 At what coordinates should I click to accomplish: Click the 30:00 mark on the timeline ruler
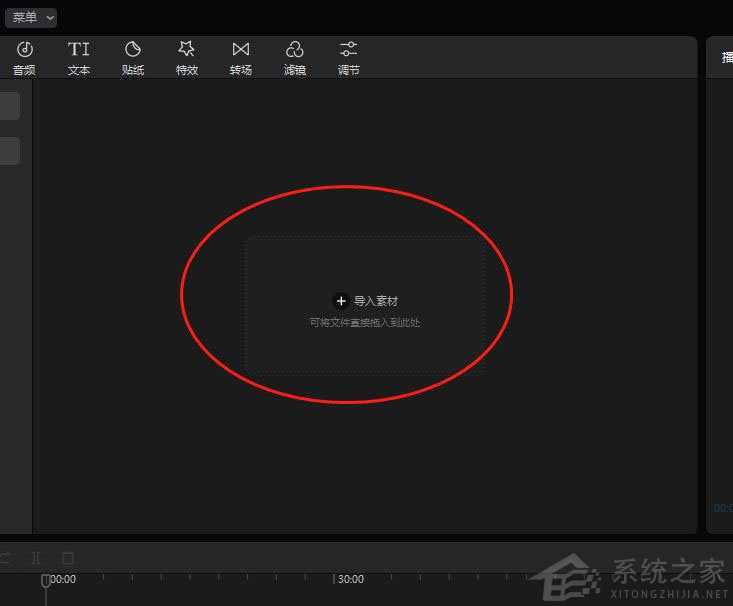tap(350, 579)
